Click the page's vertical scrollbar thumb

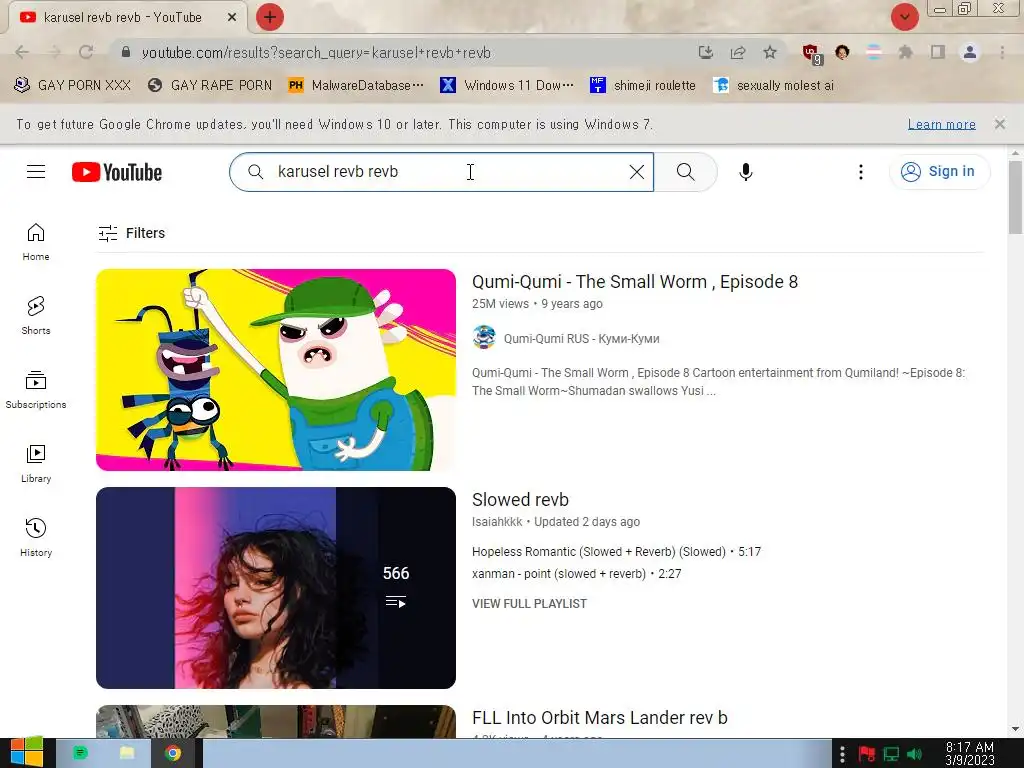1015,196
